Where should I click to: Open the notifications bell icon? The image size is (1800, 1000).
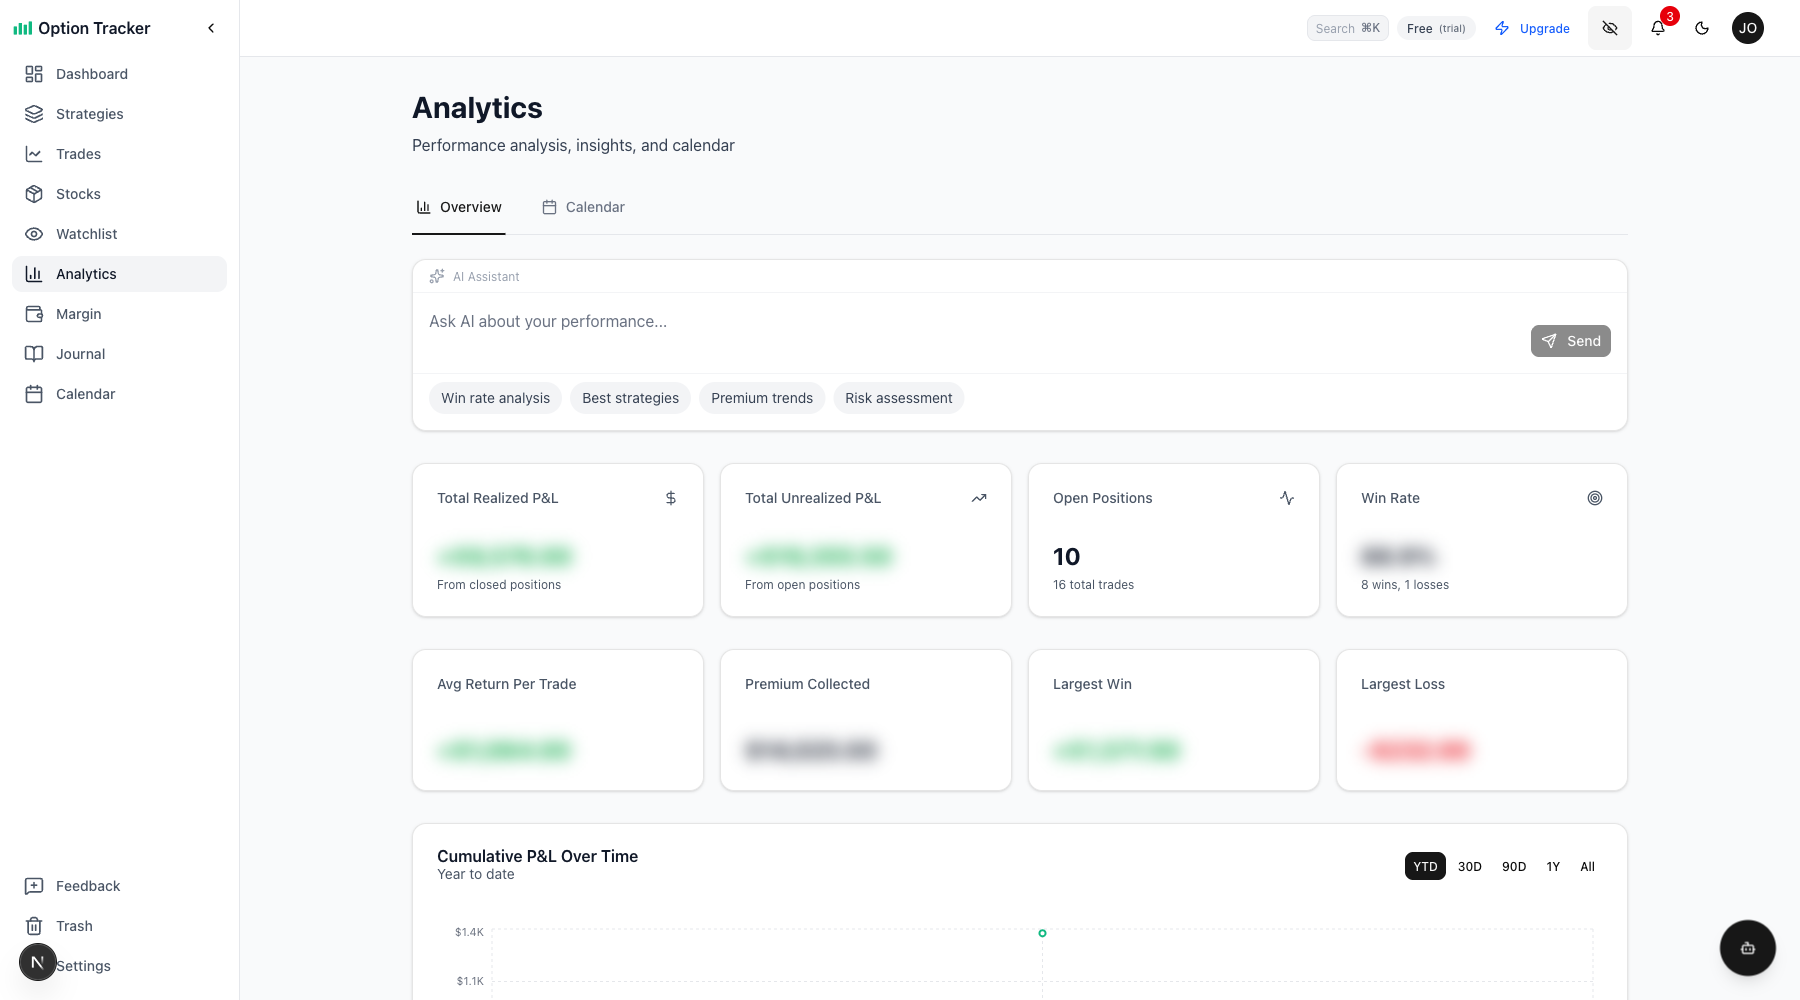[x=1658, y=28]
